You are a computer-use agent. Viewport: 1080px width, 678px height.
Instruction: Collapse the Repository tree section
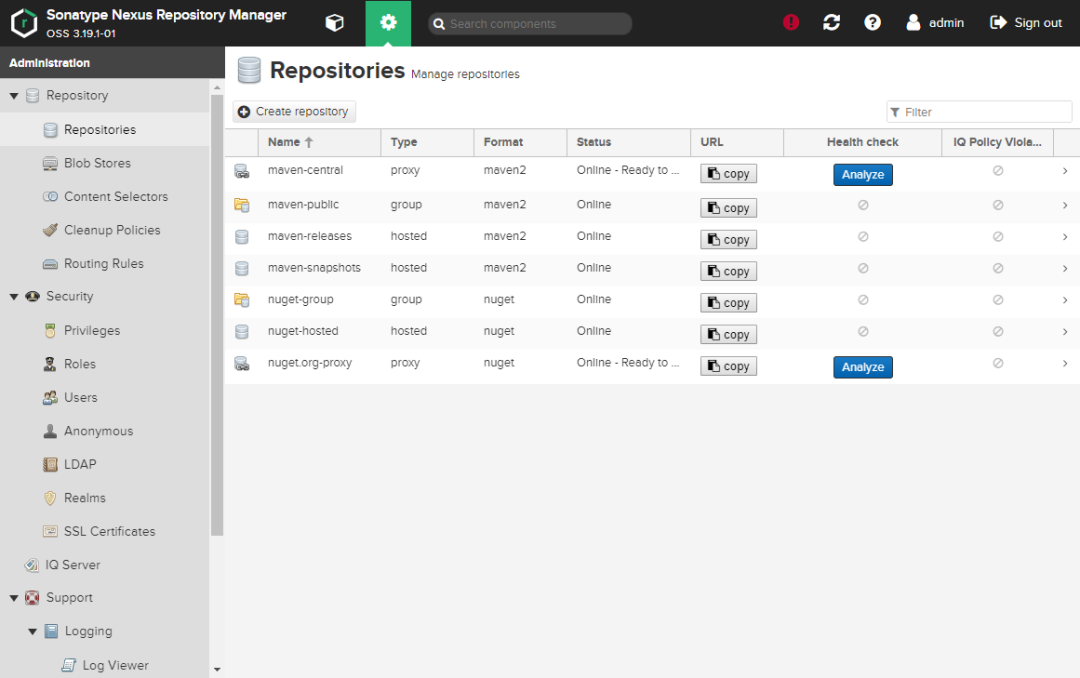pos(14,96)
